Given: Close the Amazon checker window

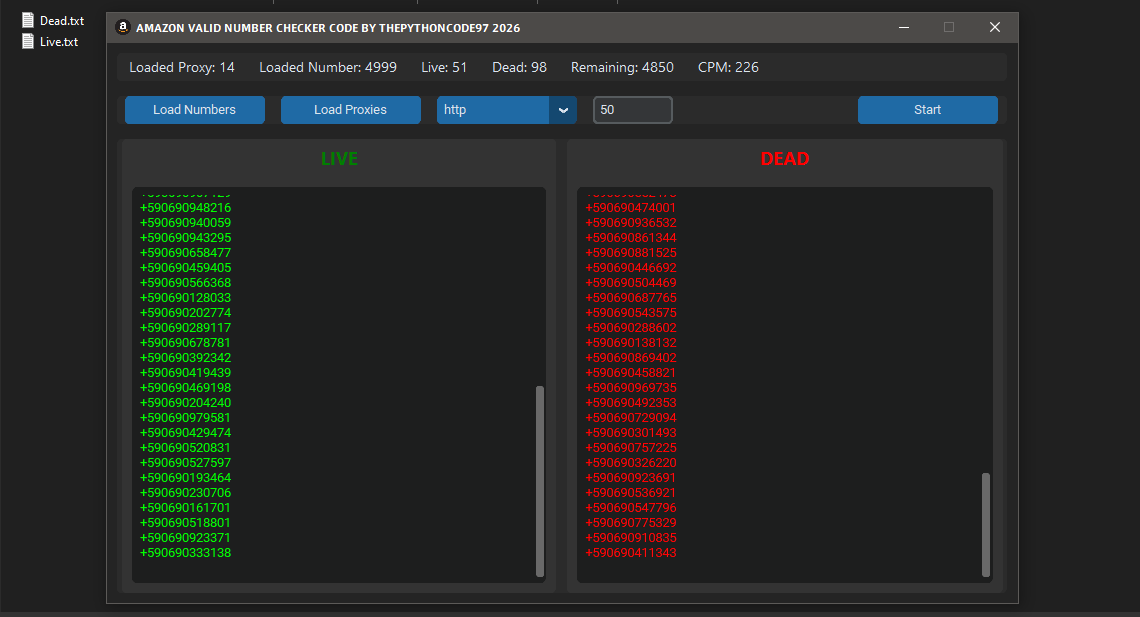Looking at the screenshot, I should [x=995, y=28].
